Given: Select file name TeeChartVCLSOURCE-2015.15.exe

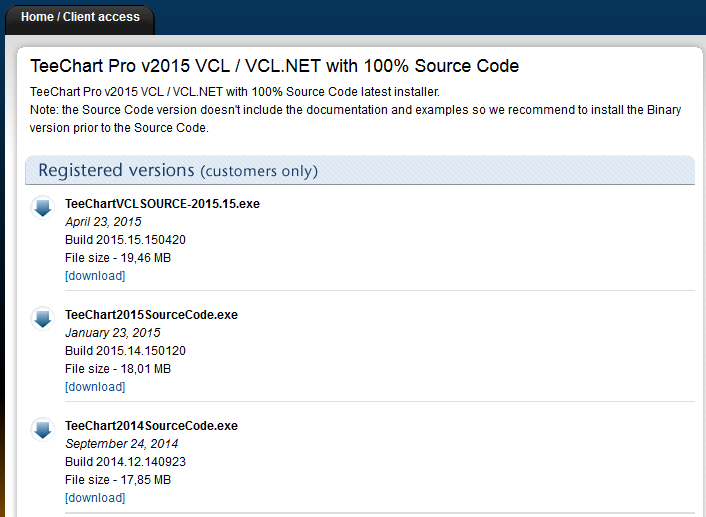Looking at the screenshot, I should [162, 204].
